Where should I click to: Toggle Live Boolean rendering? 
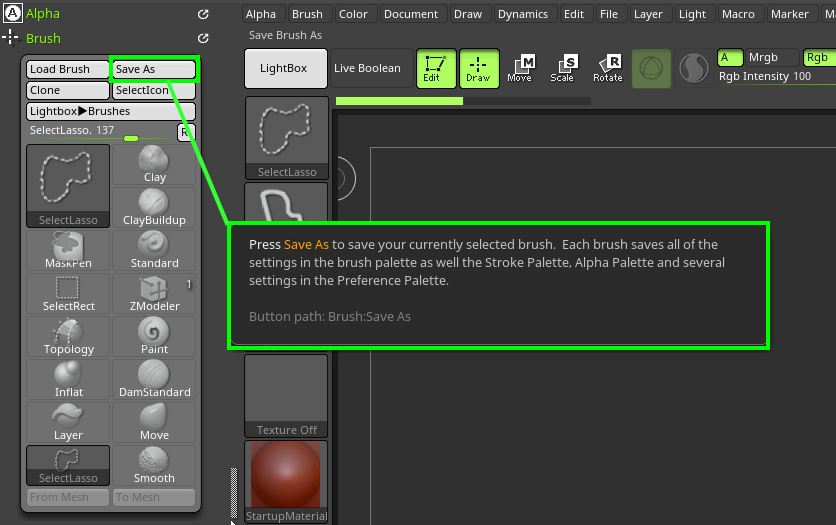click(x=372, y=69)
